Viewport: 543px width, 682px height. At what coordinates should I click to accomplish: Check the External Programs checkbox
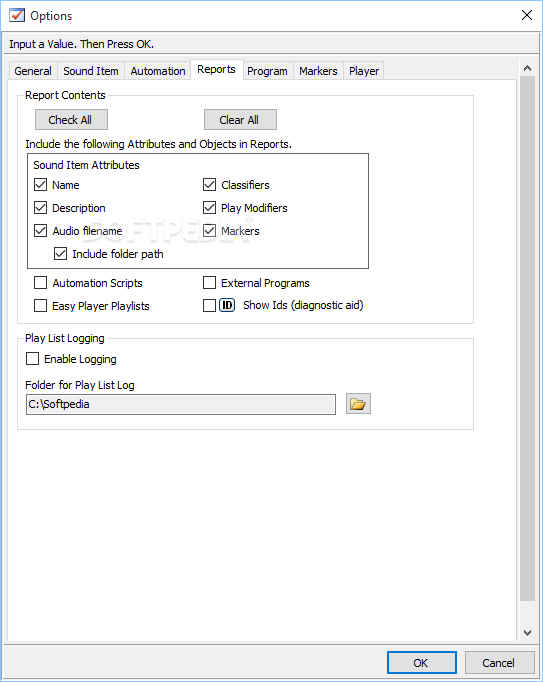click(209, 283)
